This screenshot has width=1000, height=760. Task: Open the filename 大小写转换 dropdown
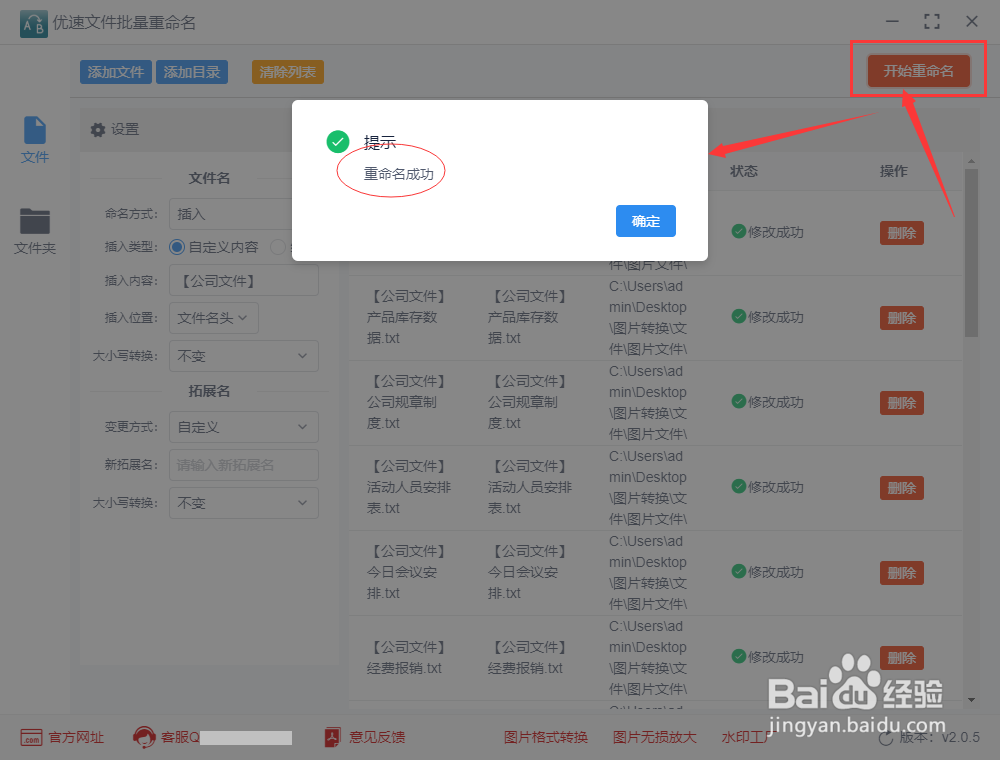click(x=244, y=356)
